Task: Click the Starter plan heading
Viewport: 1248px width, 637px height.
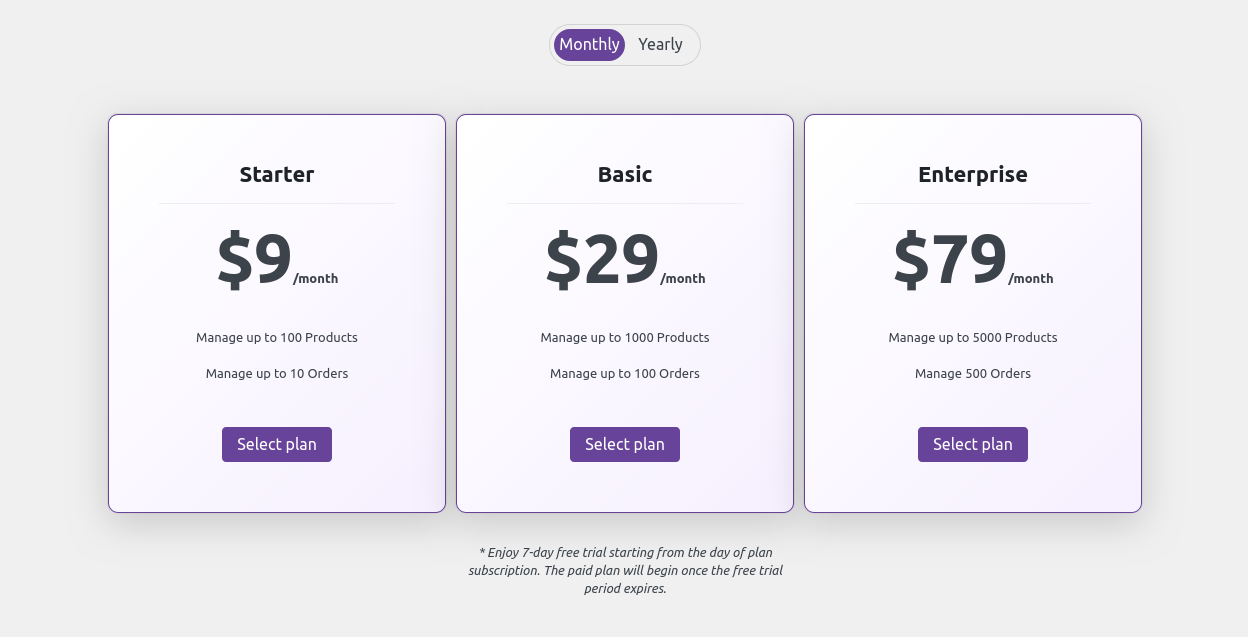Action: (277, 174)
